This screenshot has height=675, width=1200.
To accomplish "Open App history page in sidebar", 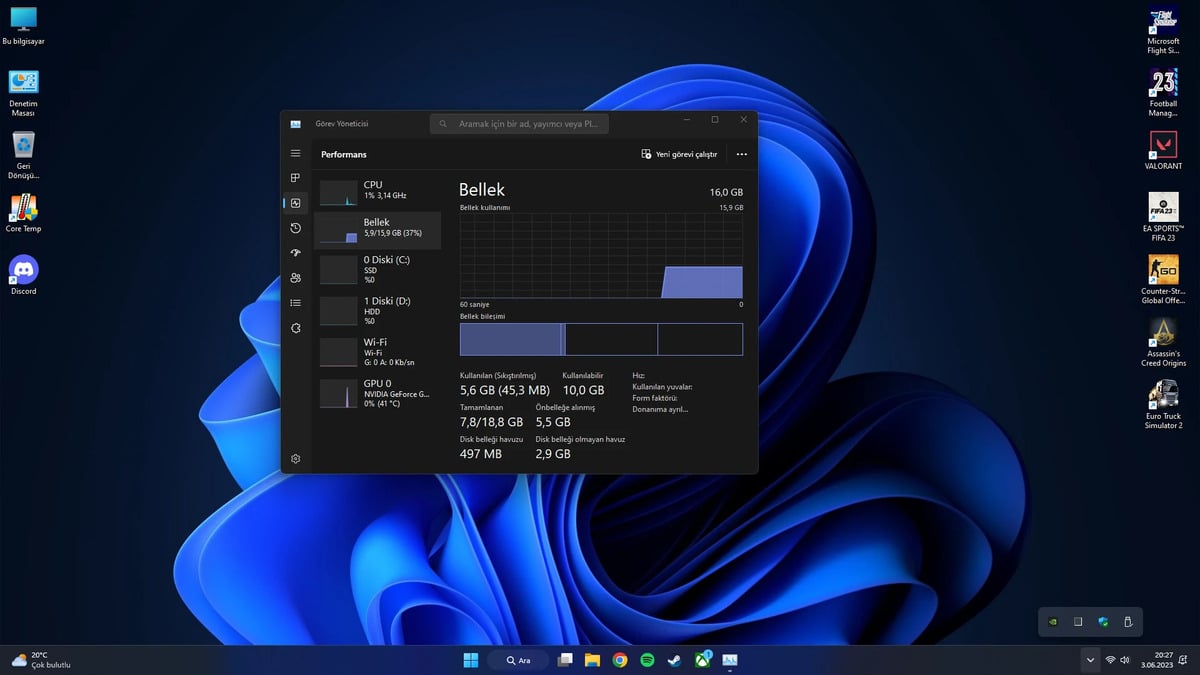I will point(295,228).
